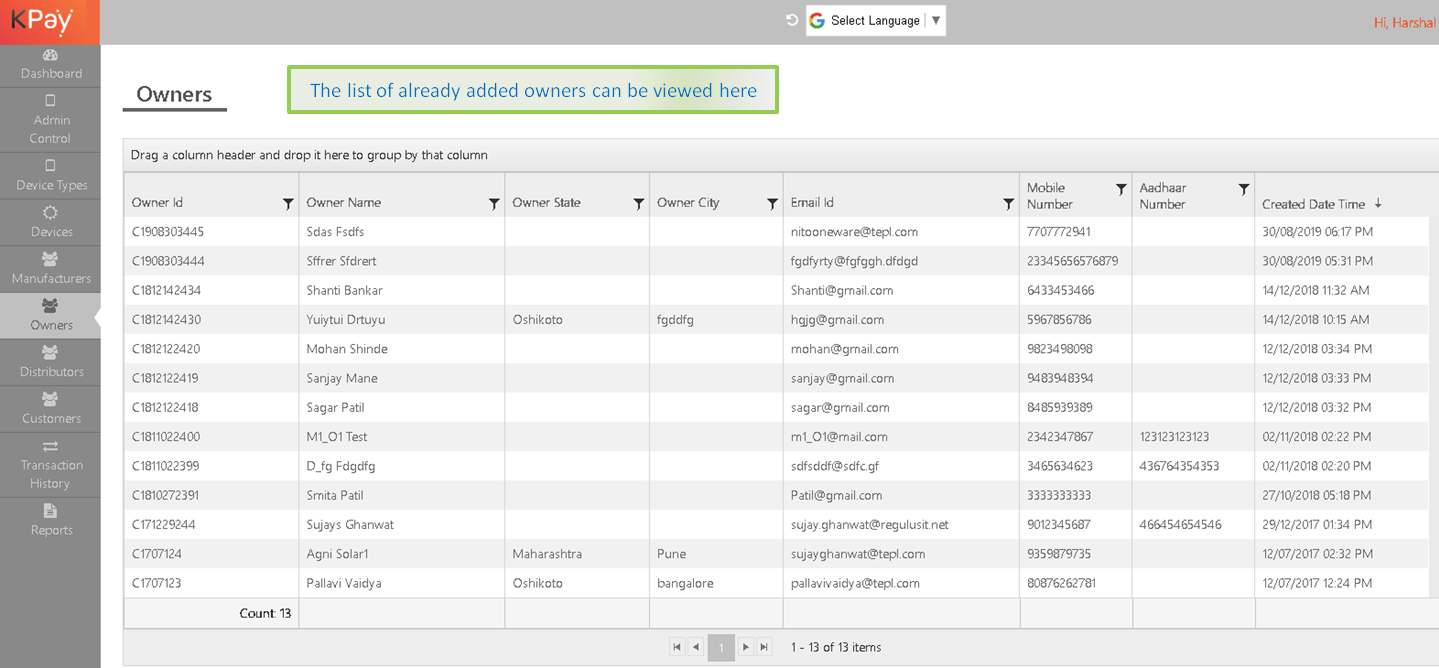Select page 1 in the pager

pos(721,647)
